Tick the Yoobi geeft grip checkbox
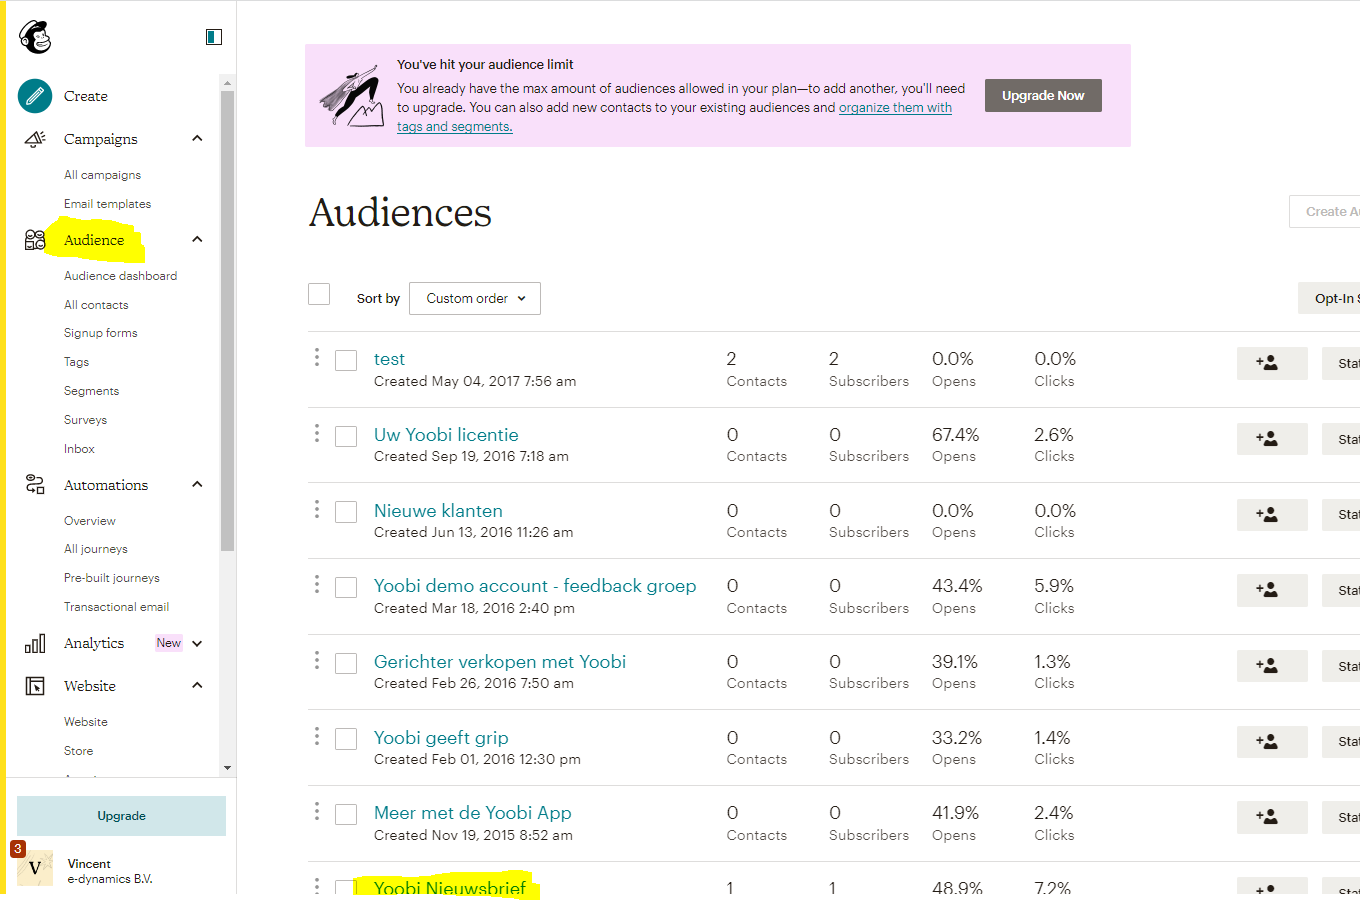The width and height of the screenshot is (1360, 900). 346,739
